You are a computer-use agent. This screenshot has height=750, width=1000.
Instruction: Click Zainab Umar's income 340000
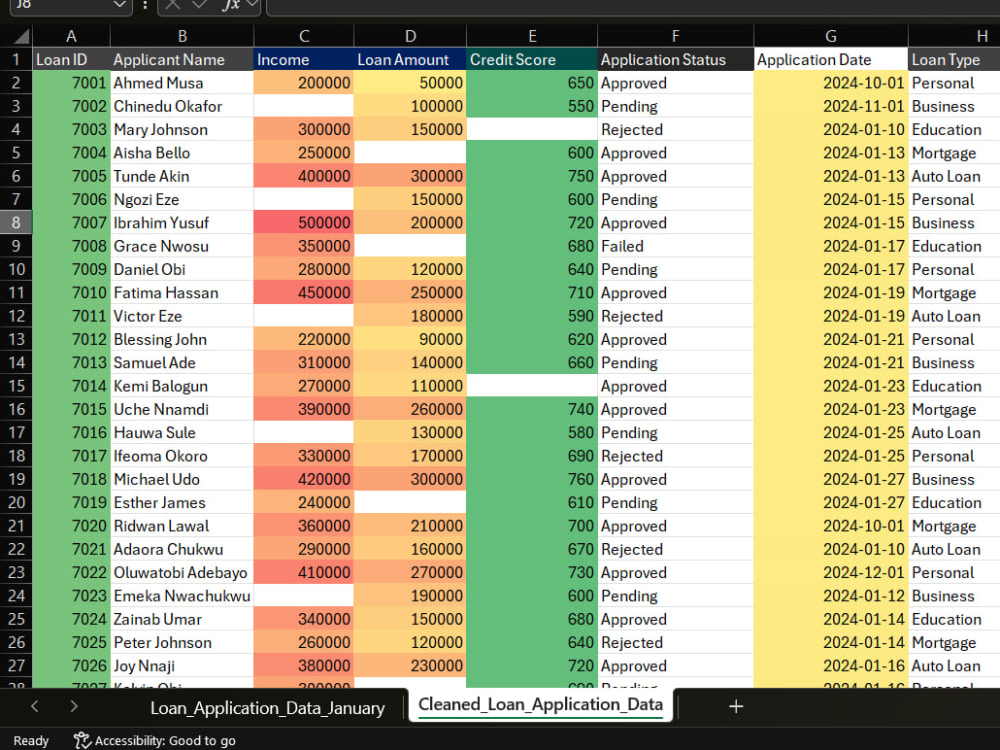304,619
